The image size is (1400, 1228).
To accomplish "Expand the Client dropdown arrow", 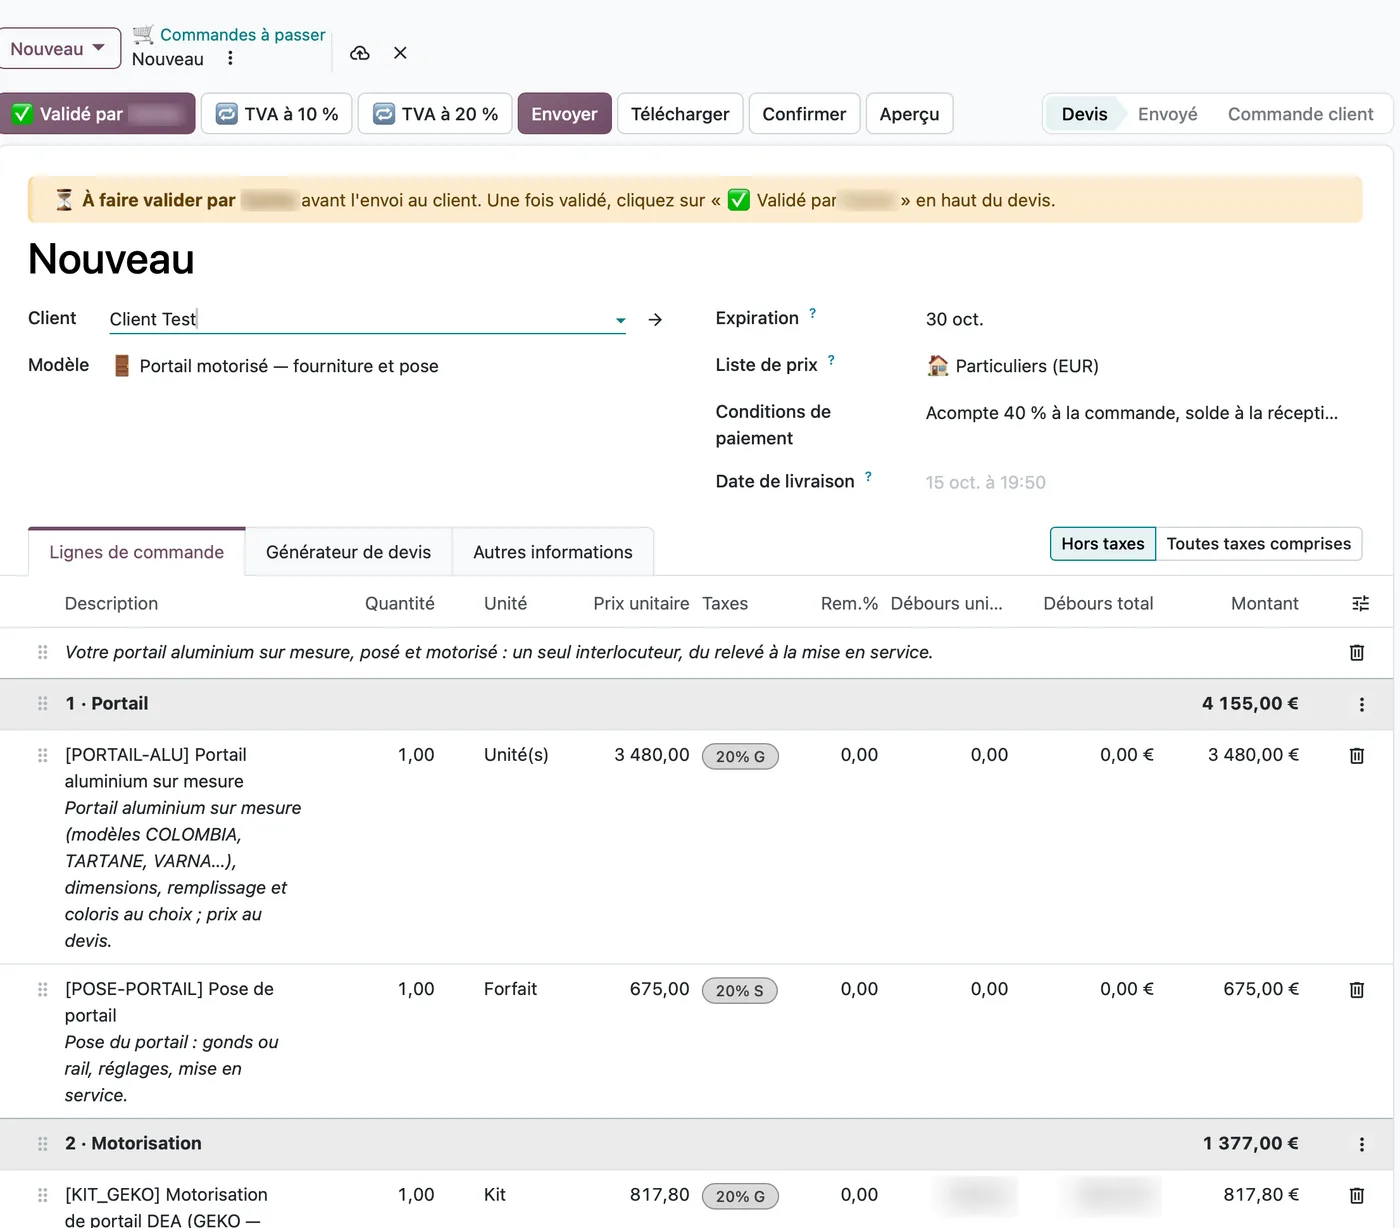I will 620,320.
